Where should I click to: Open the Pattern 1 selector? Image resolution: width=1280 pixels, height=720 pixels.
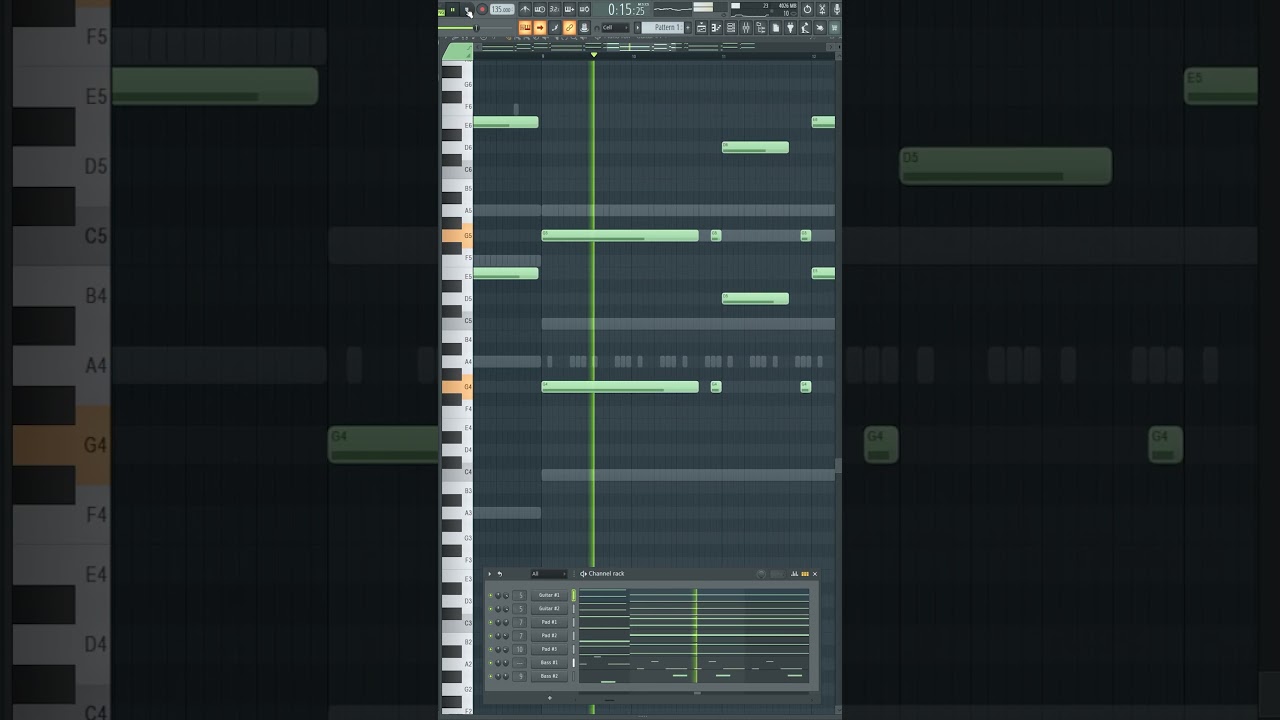tap(661, 28)
